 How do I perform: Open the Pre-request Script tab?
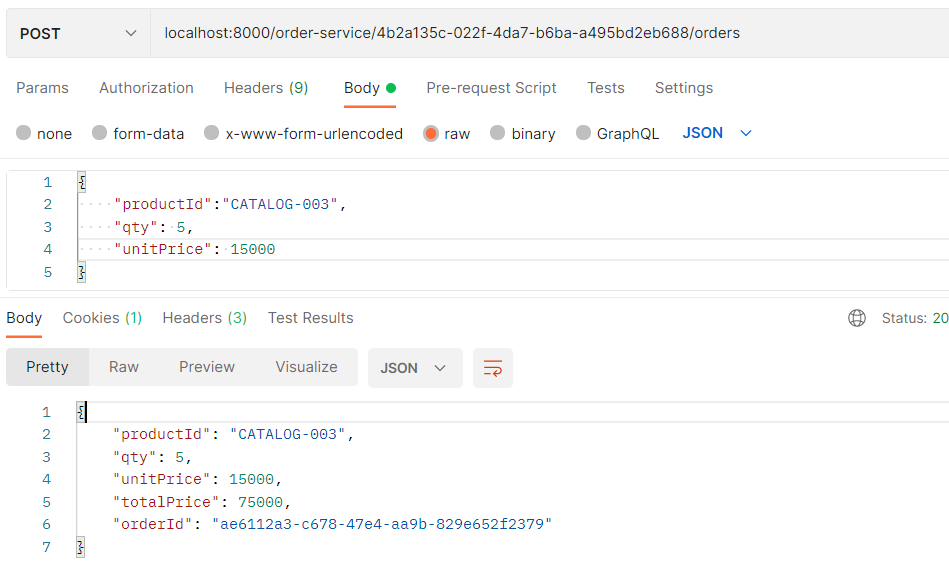[491, 88]
